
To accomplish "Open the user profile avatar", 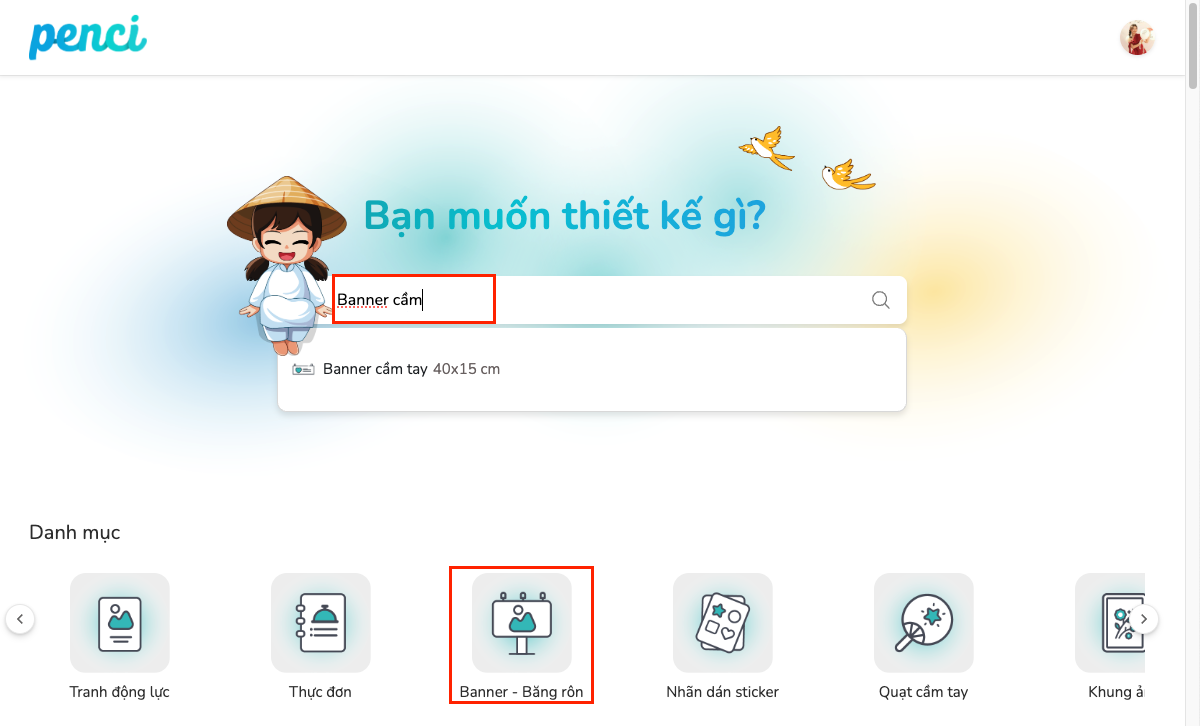I will coord(1137,38).
